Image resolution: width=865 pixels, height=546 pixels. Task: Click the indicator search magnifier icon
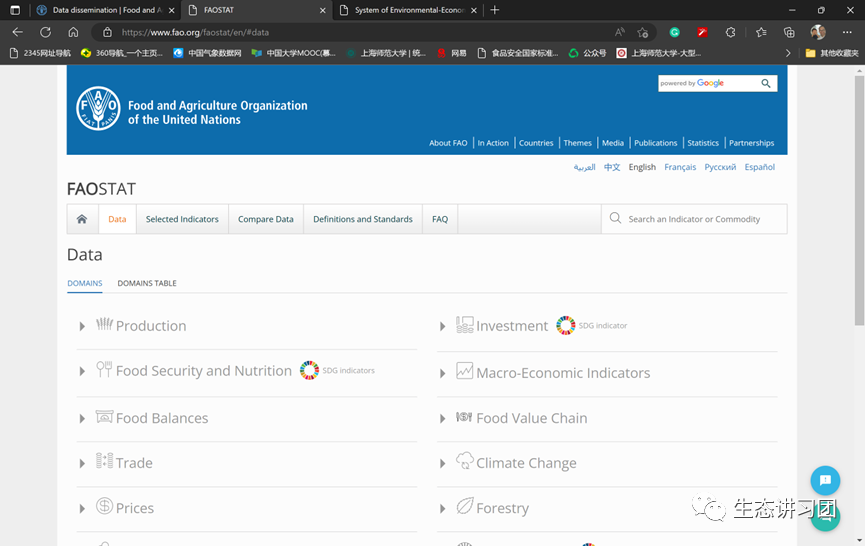615,218
